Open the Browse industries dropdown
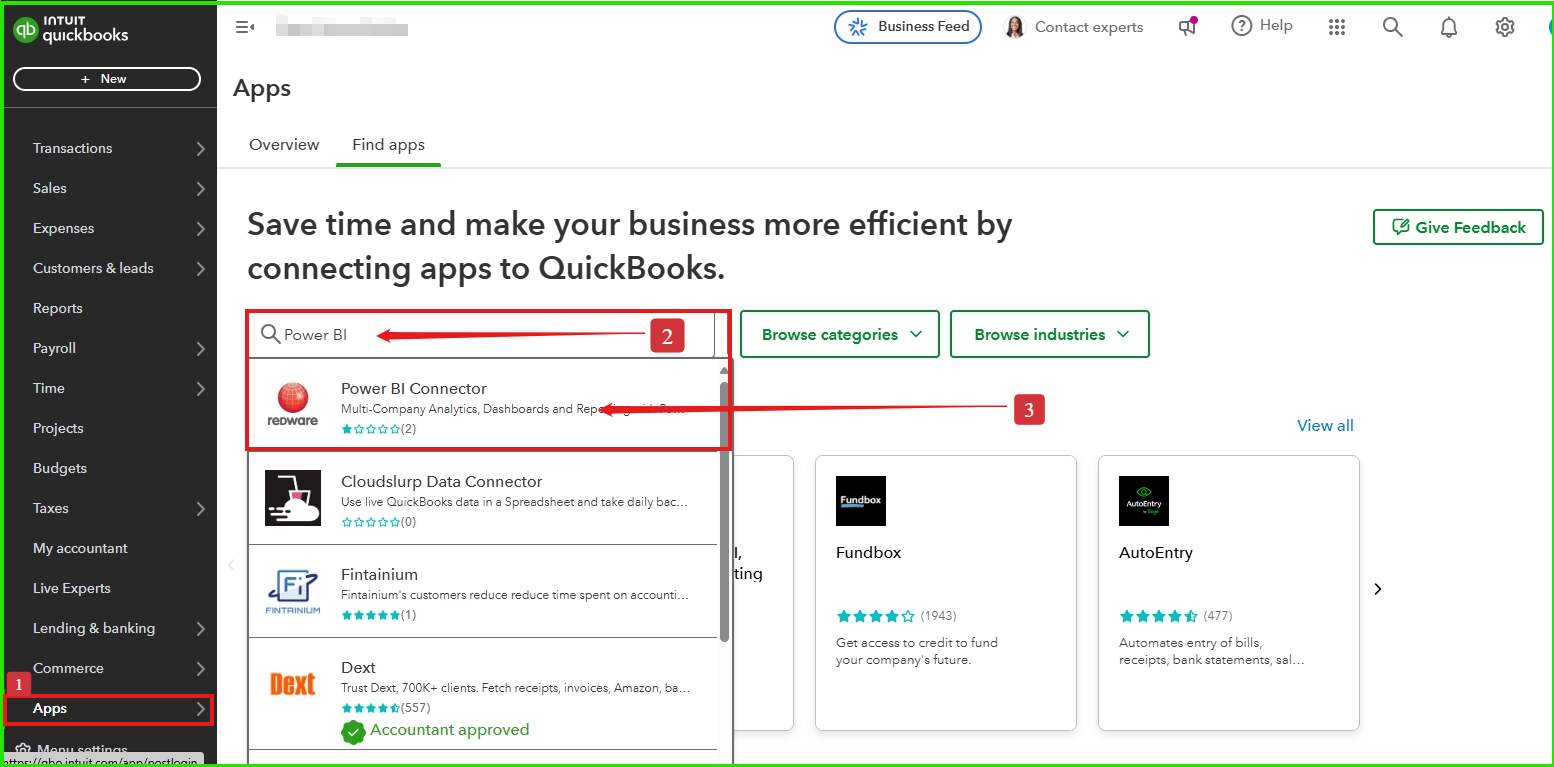Screen dimensions: 1554x767 (1049, 334)
